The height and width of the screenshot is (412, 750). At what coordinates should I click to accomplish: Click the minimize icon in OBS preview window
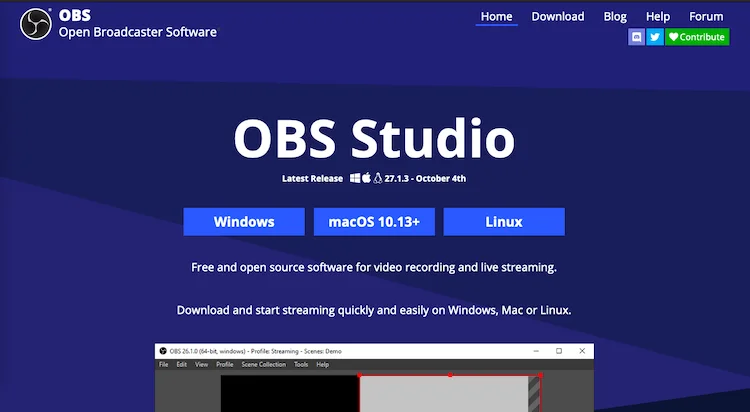point(536,351)
